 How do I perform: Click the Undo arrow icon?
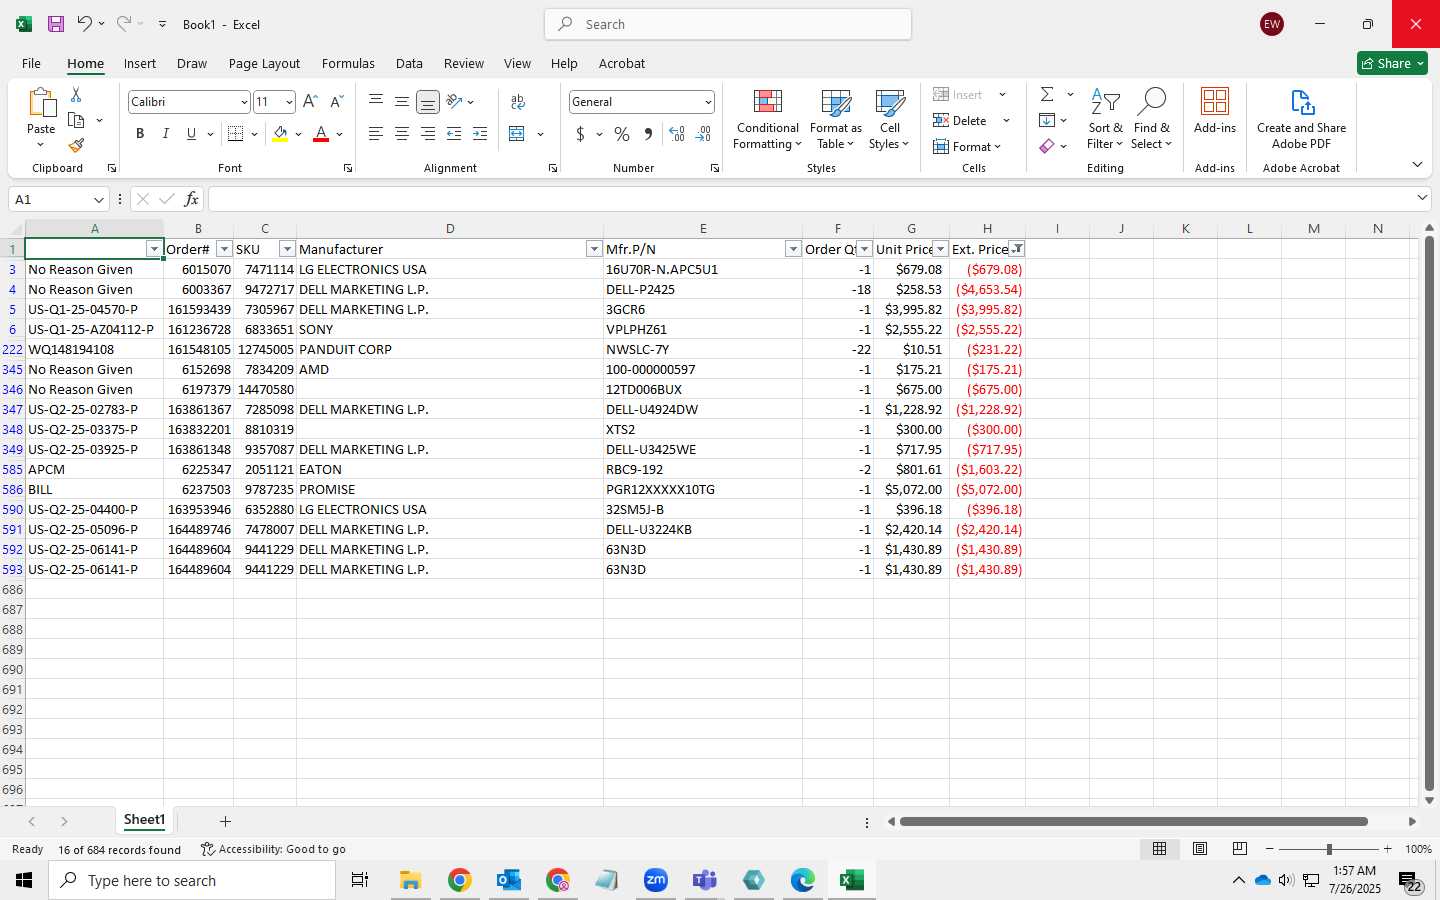(x=85, y=24)
